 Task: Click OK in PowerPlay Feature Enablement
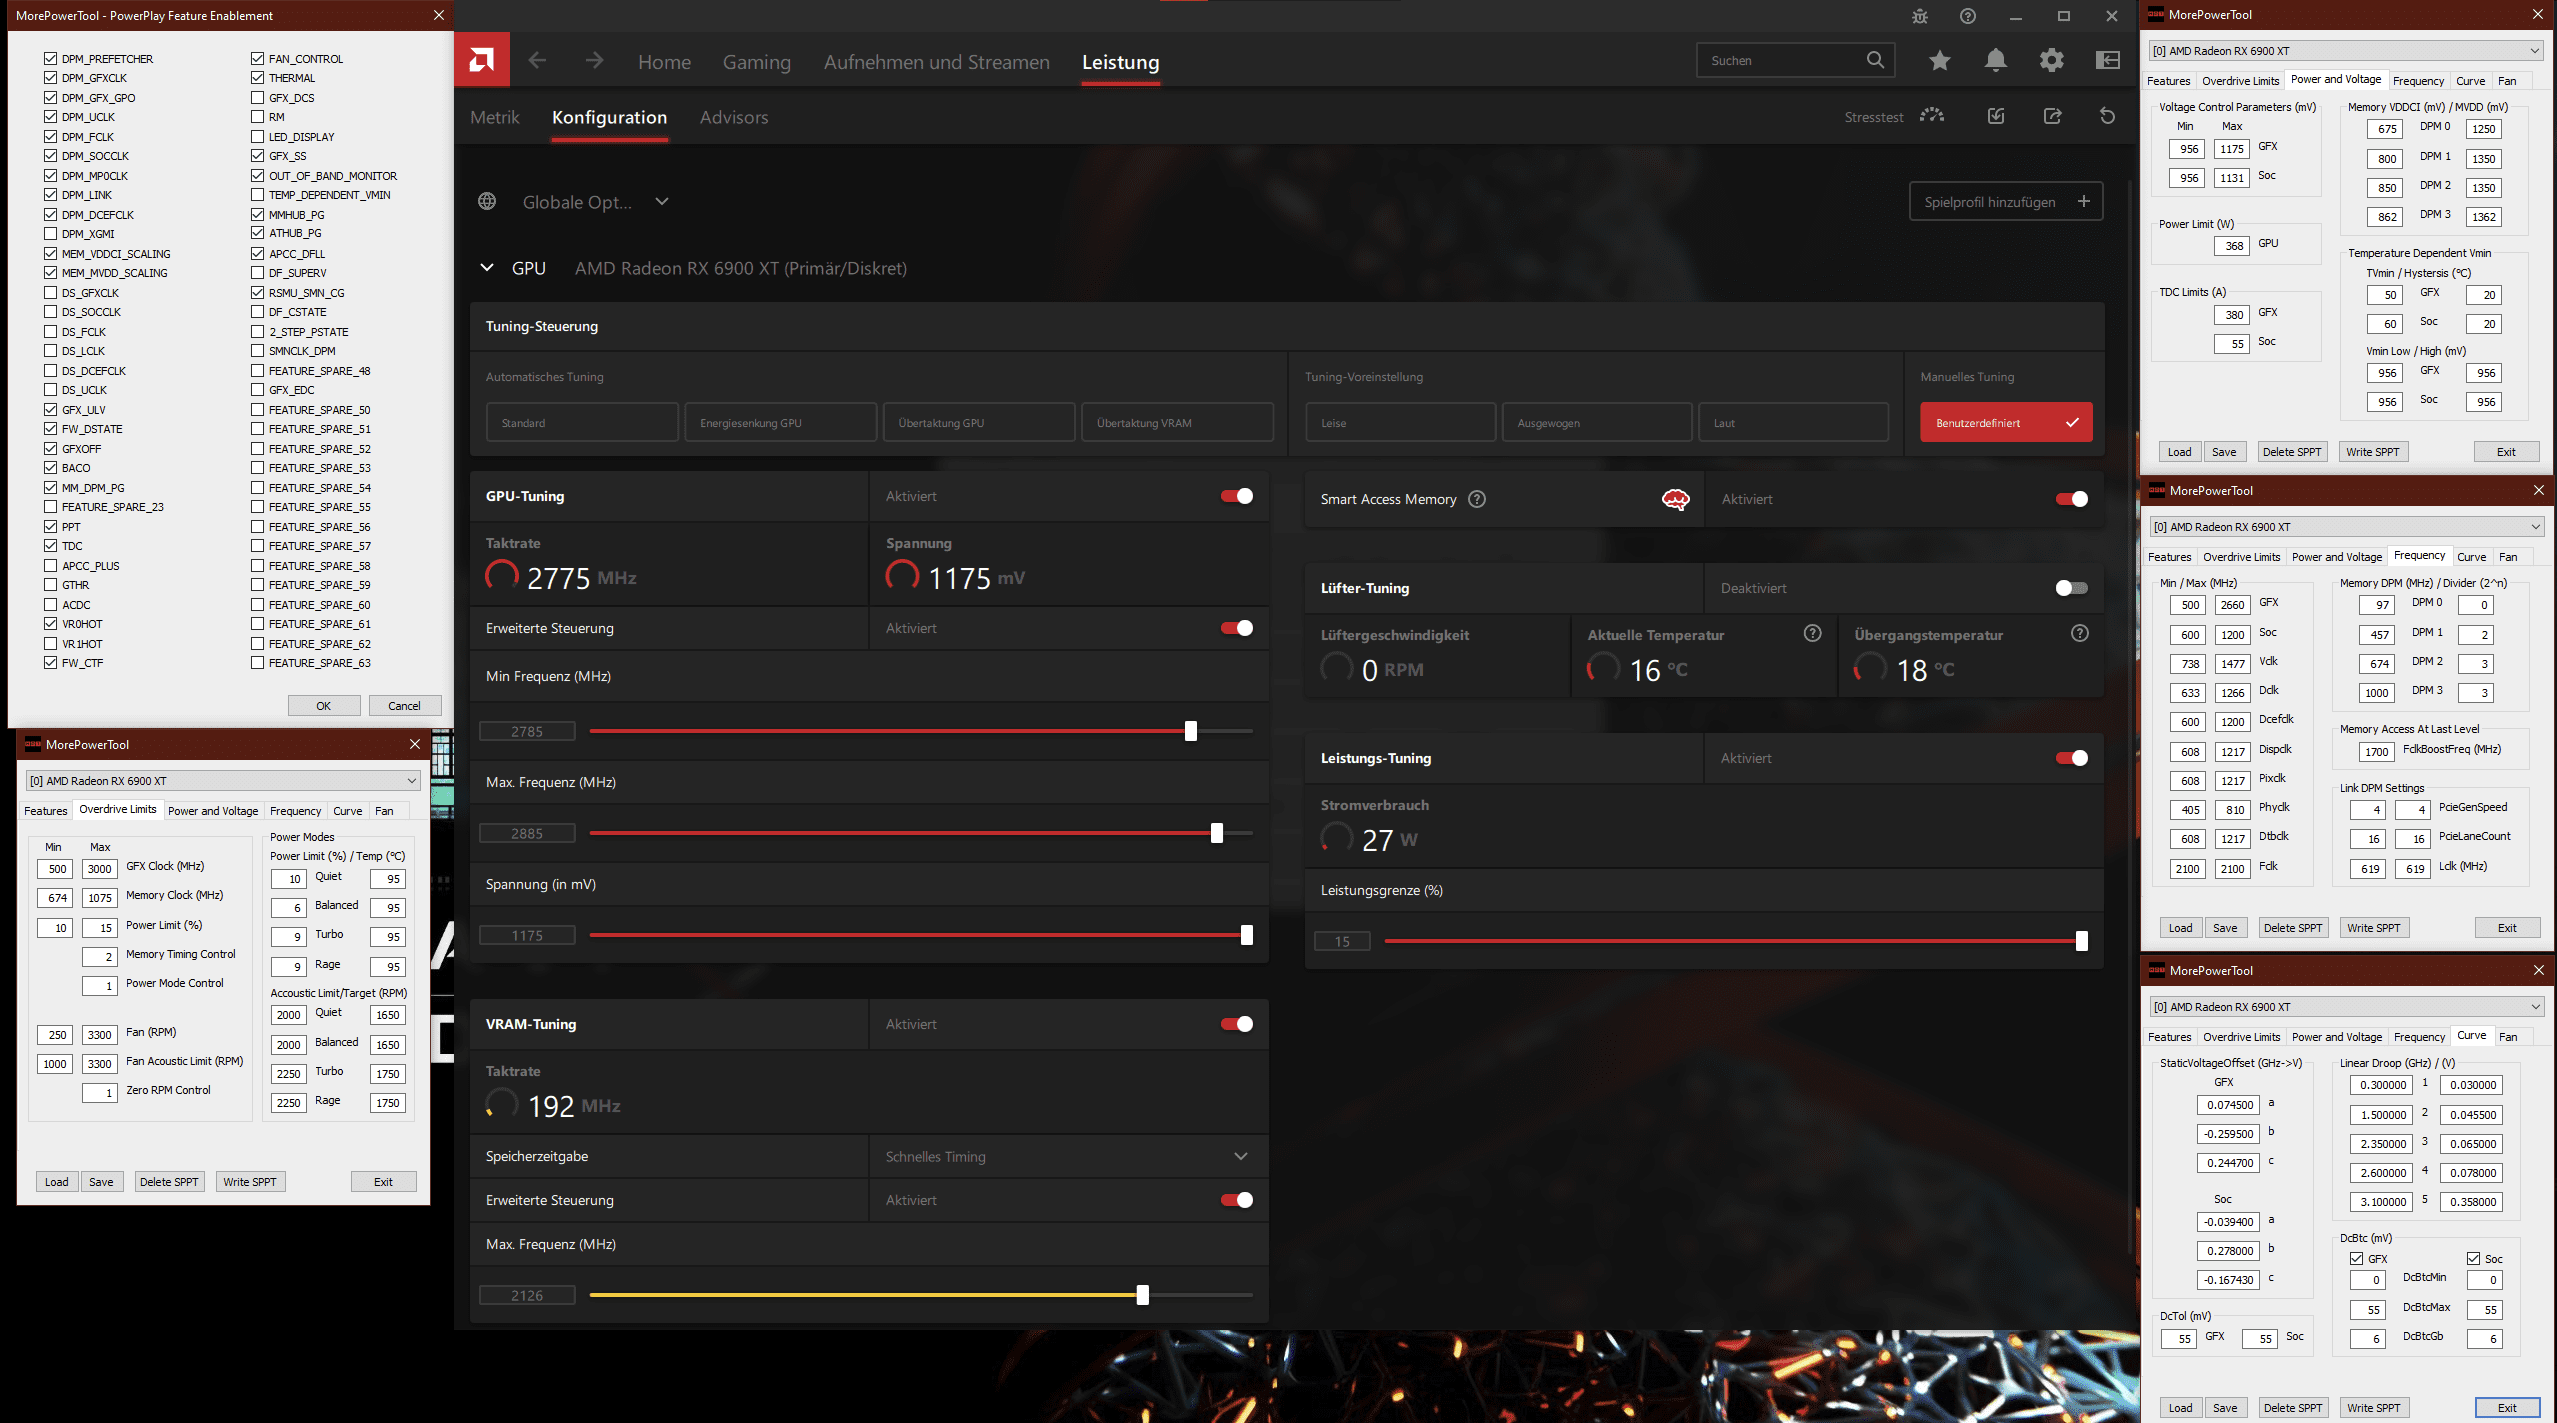(x=323, y=706)
